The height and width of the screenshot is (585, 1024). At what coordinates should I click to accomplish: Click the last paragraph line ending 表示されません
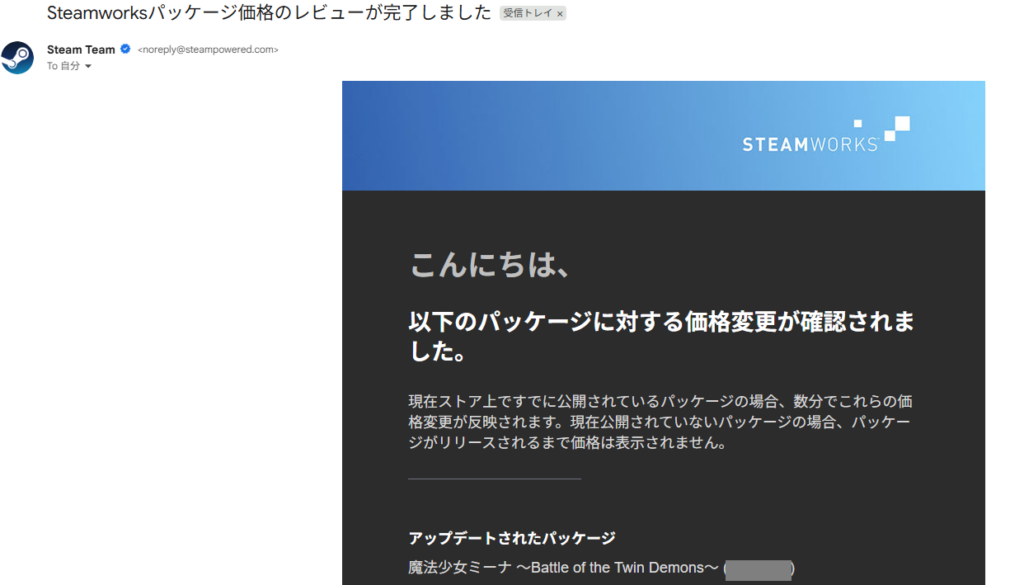[x=567, y=443]
